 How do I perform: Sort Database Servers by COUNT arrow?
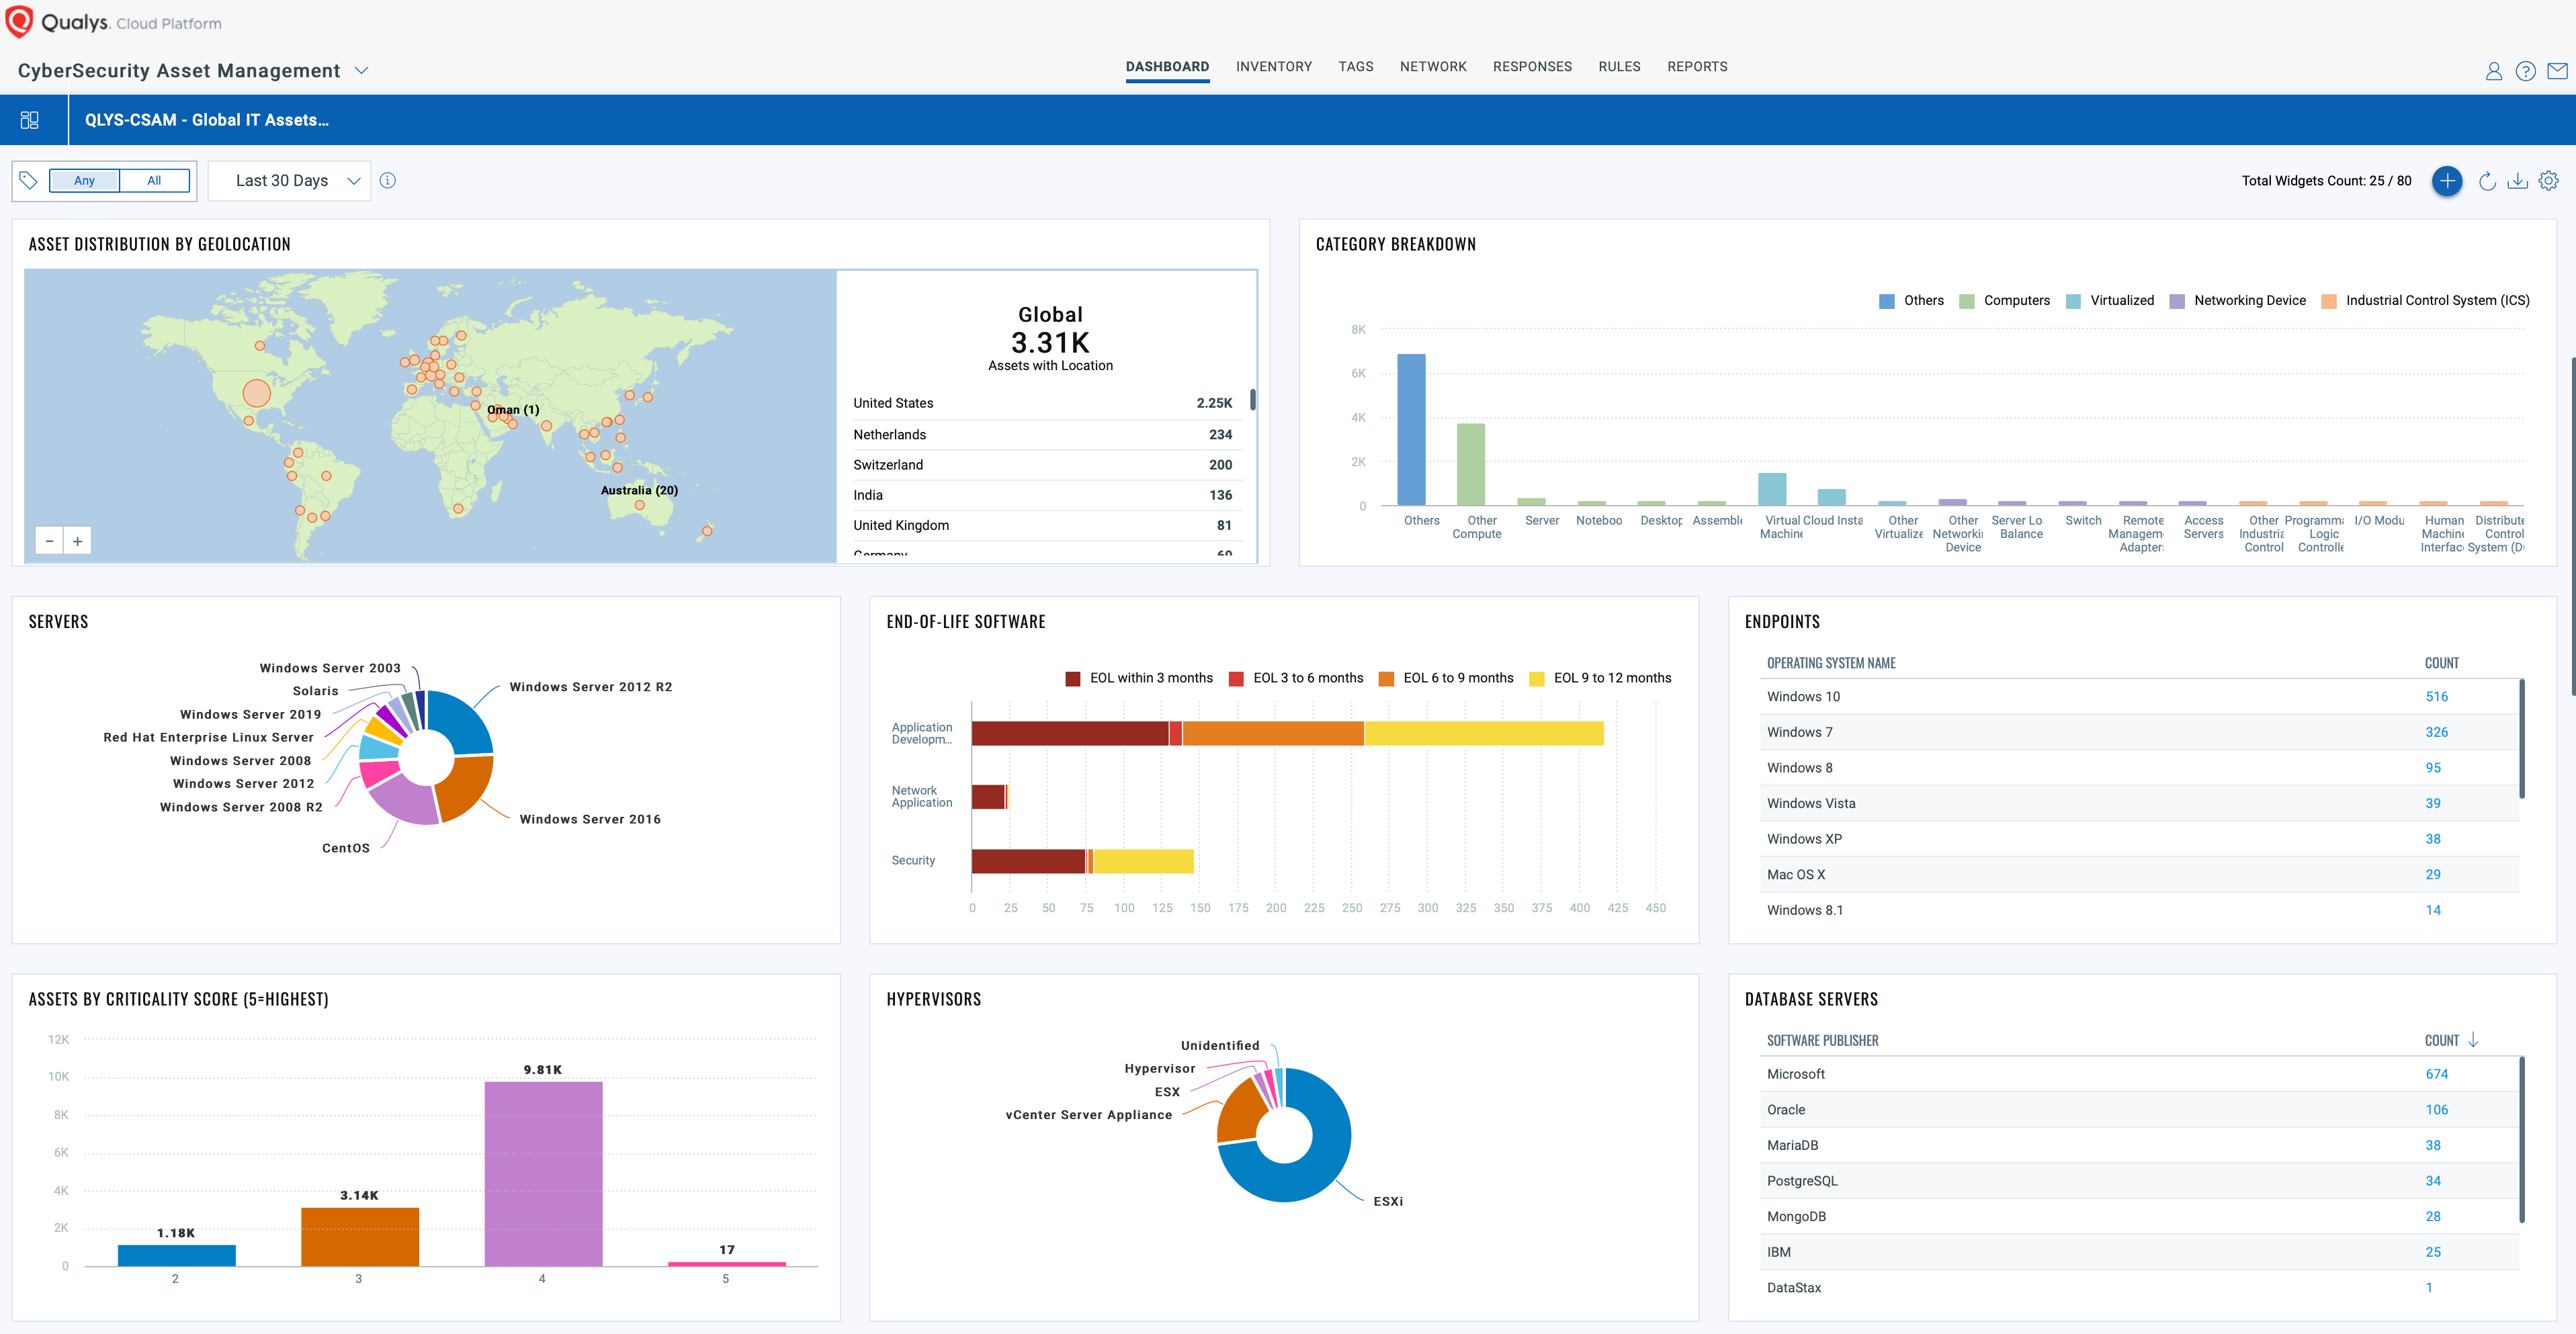click(x=2473, y=1040)
